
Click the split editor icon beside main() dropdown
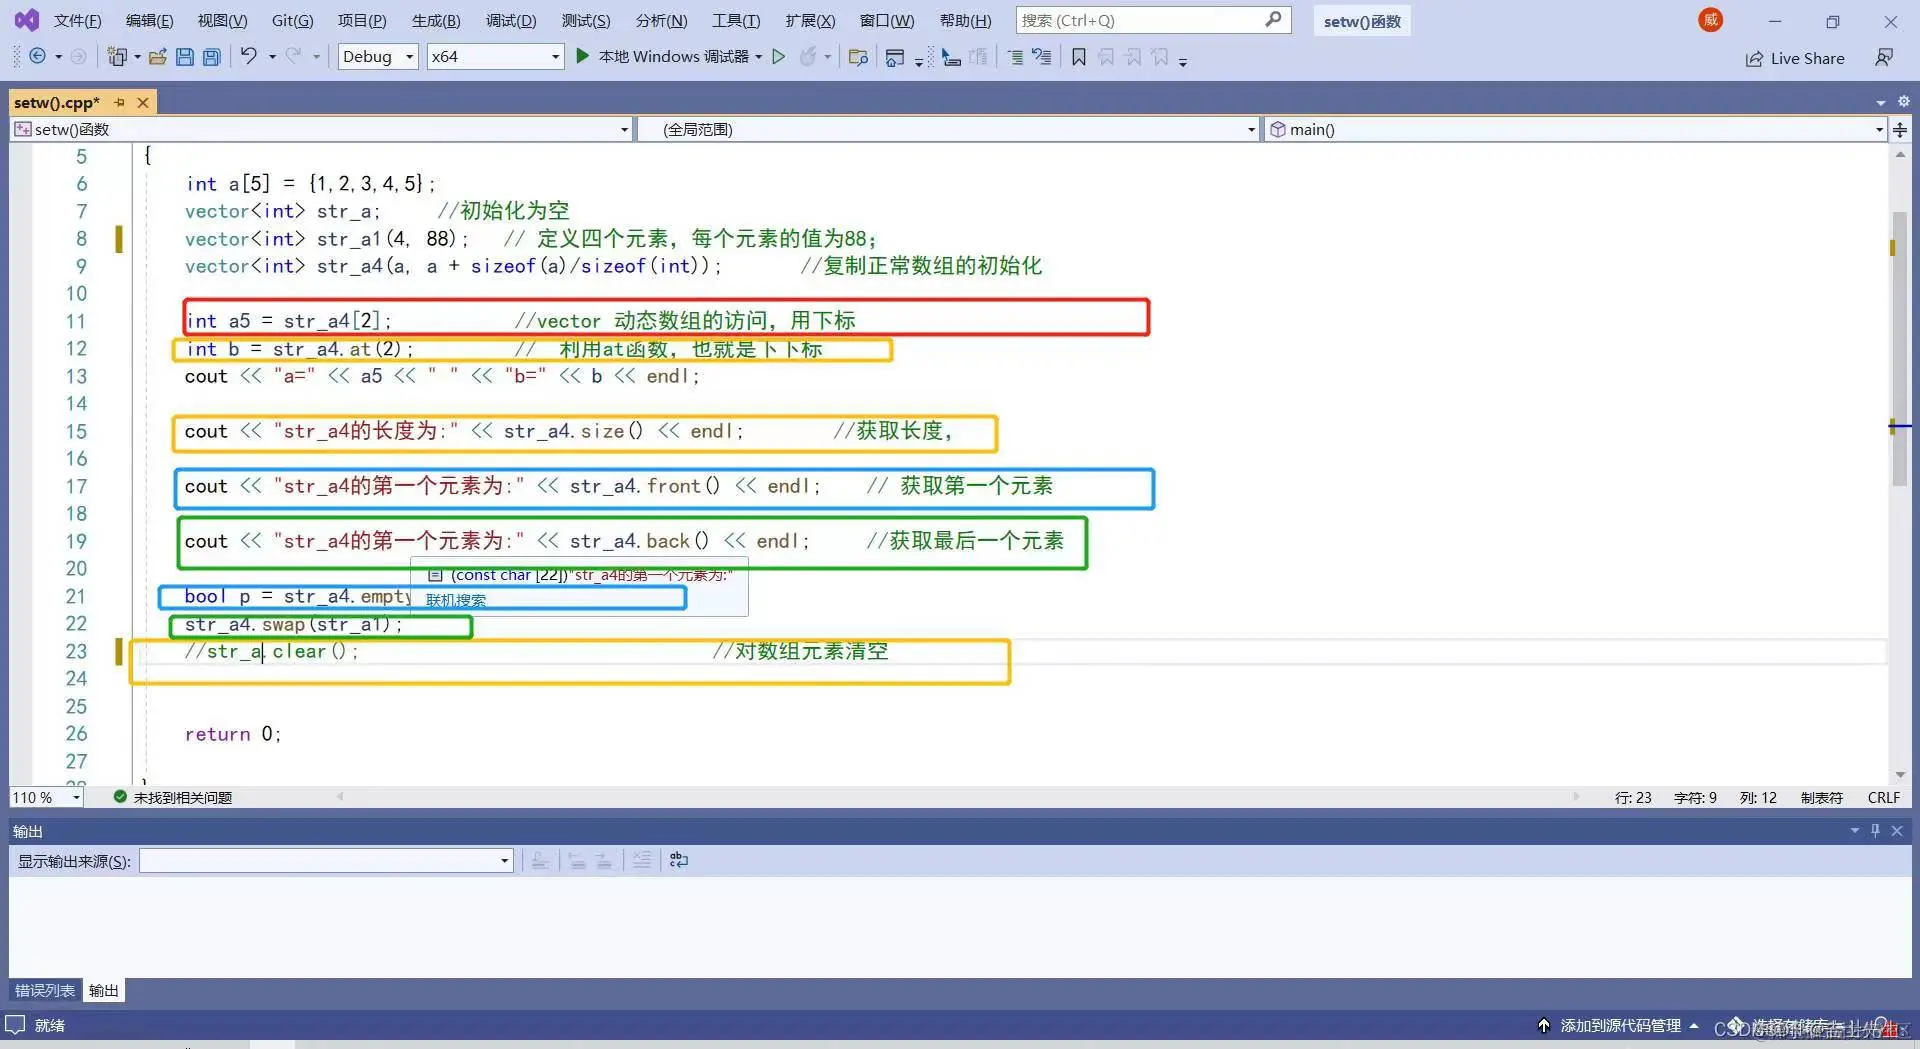click(x=1900, y=129)
